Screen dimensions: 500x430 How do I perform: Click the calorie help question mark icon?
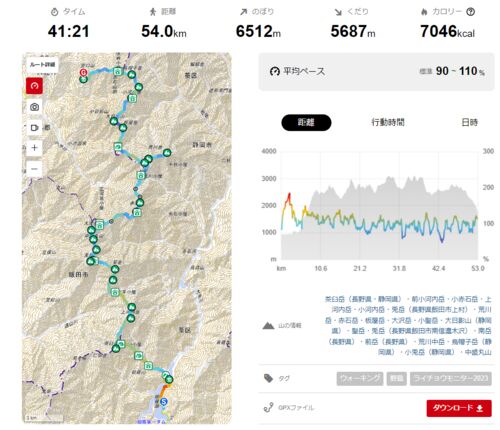coord(470,12)
